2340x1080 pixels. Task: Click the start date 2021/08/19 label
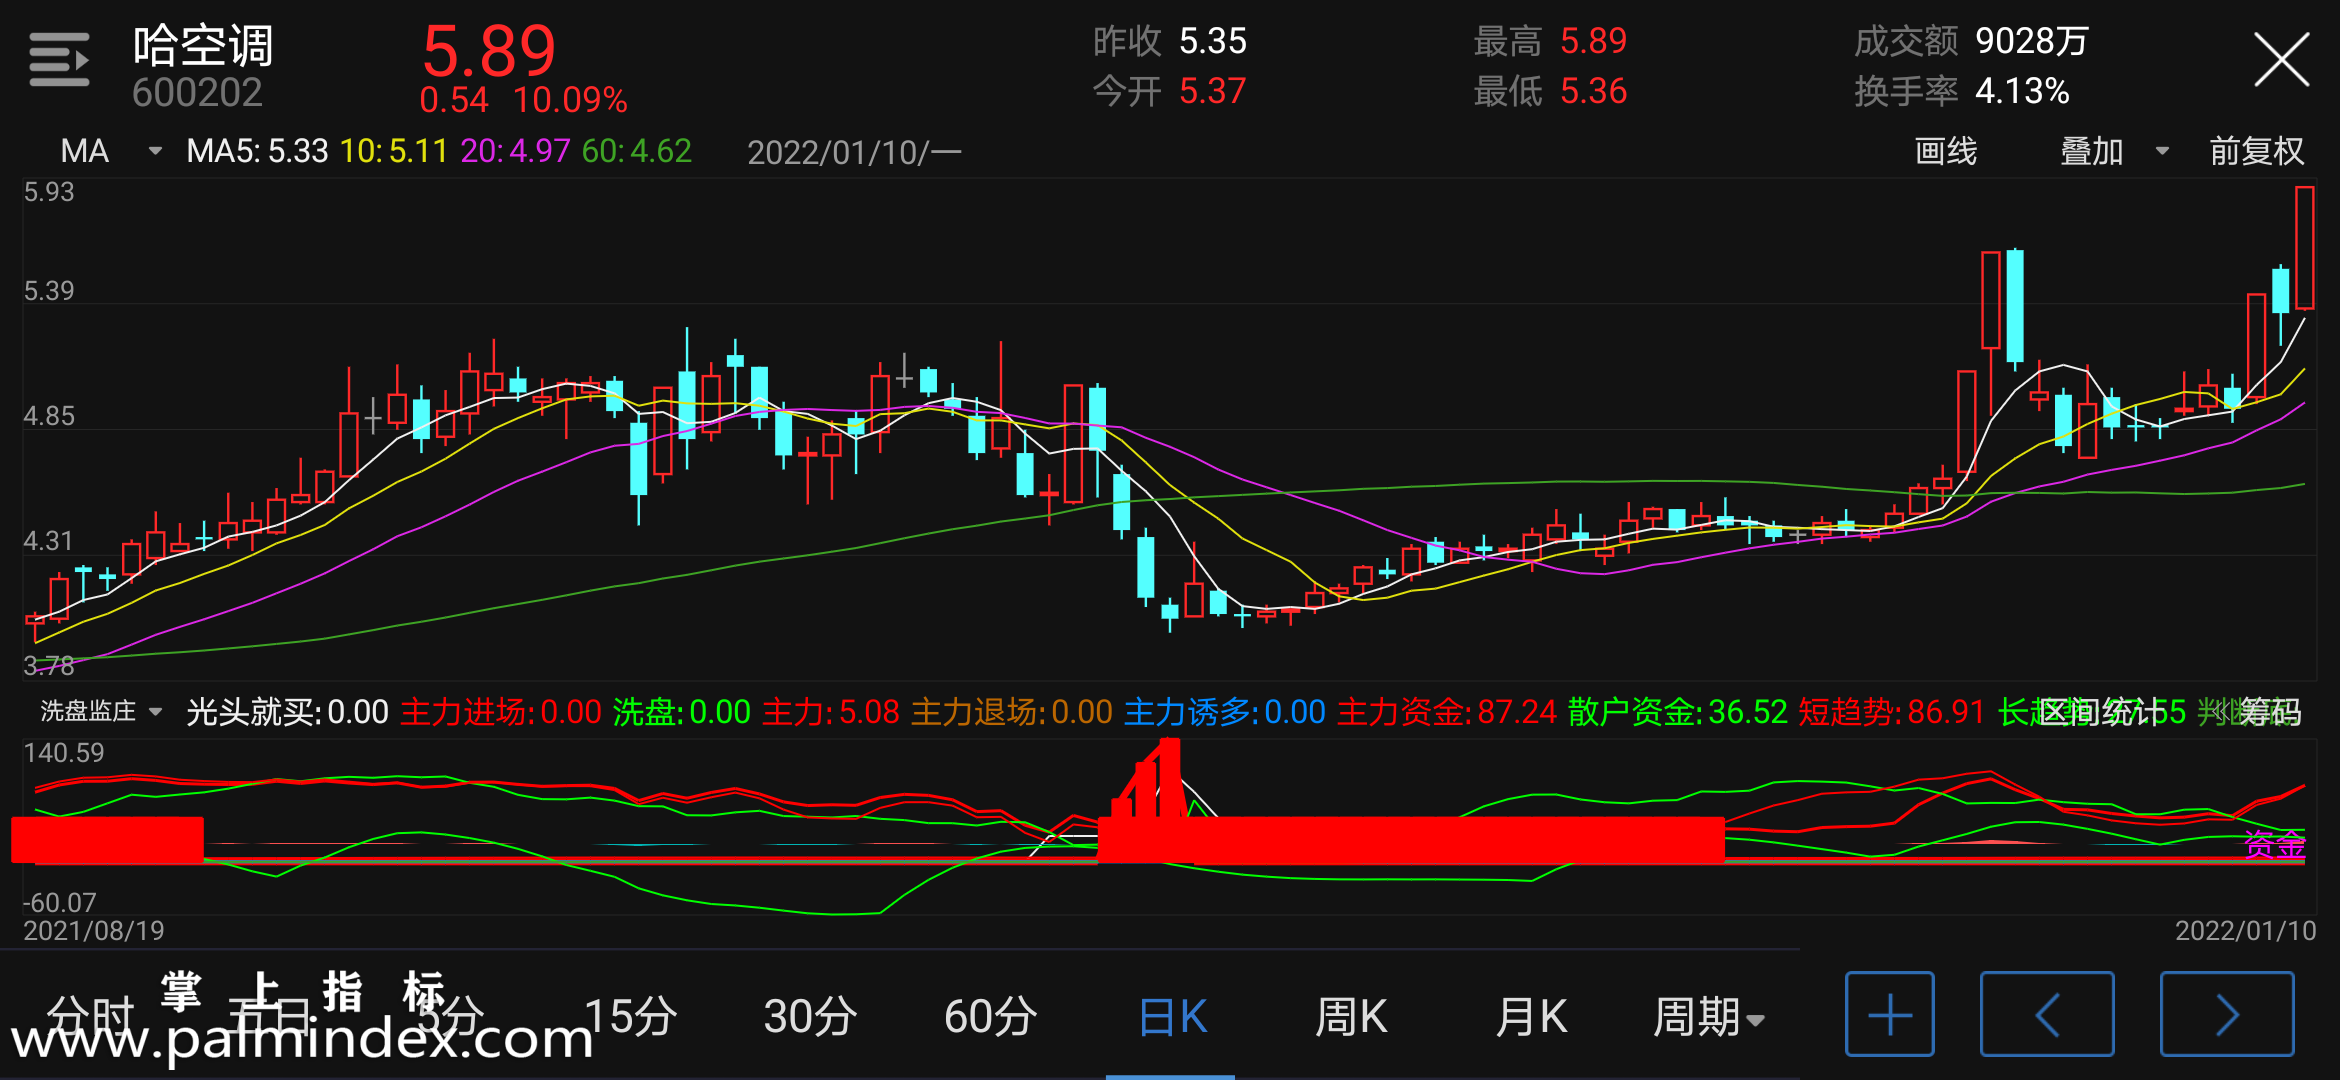point(94,931)
